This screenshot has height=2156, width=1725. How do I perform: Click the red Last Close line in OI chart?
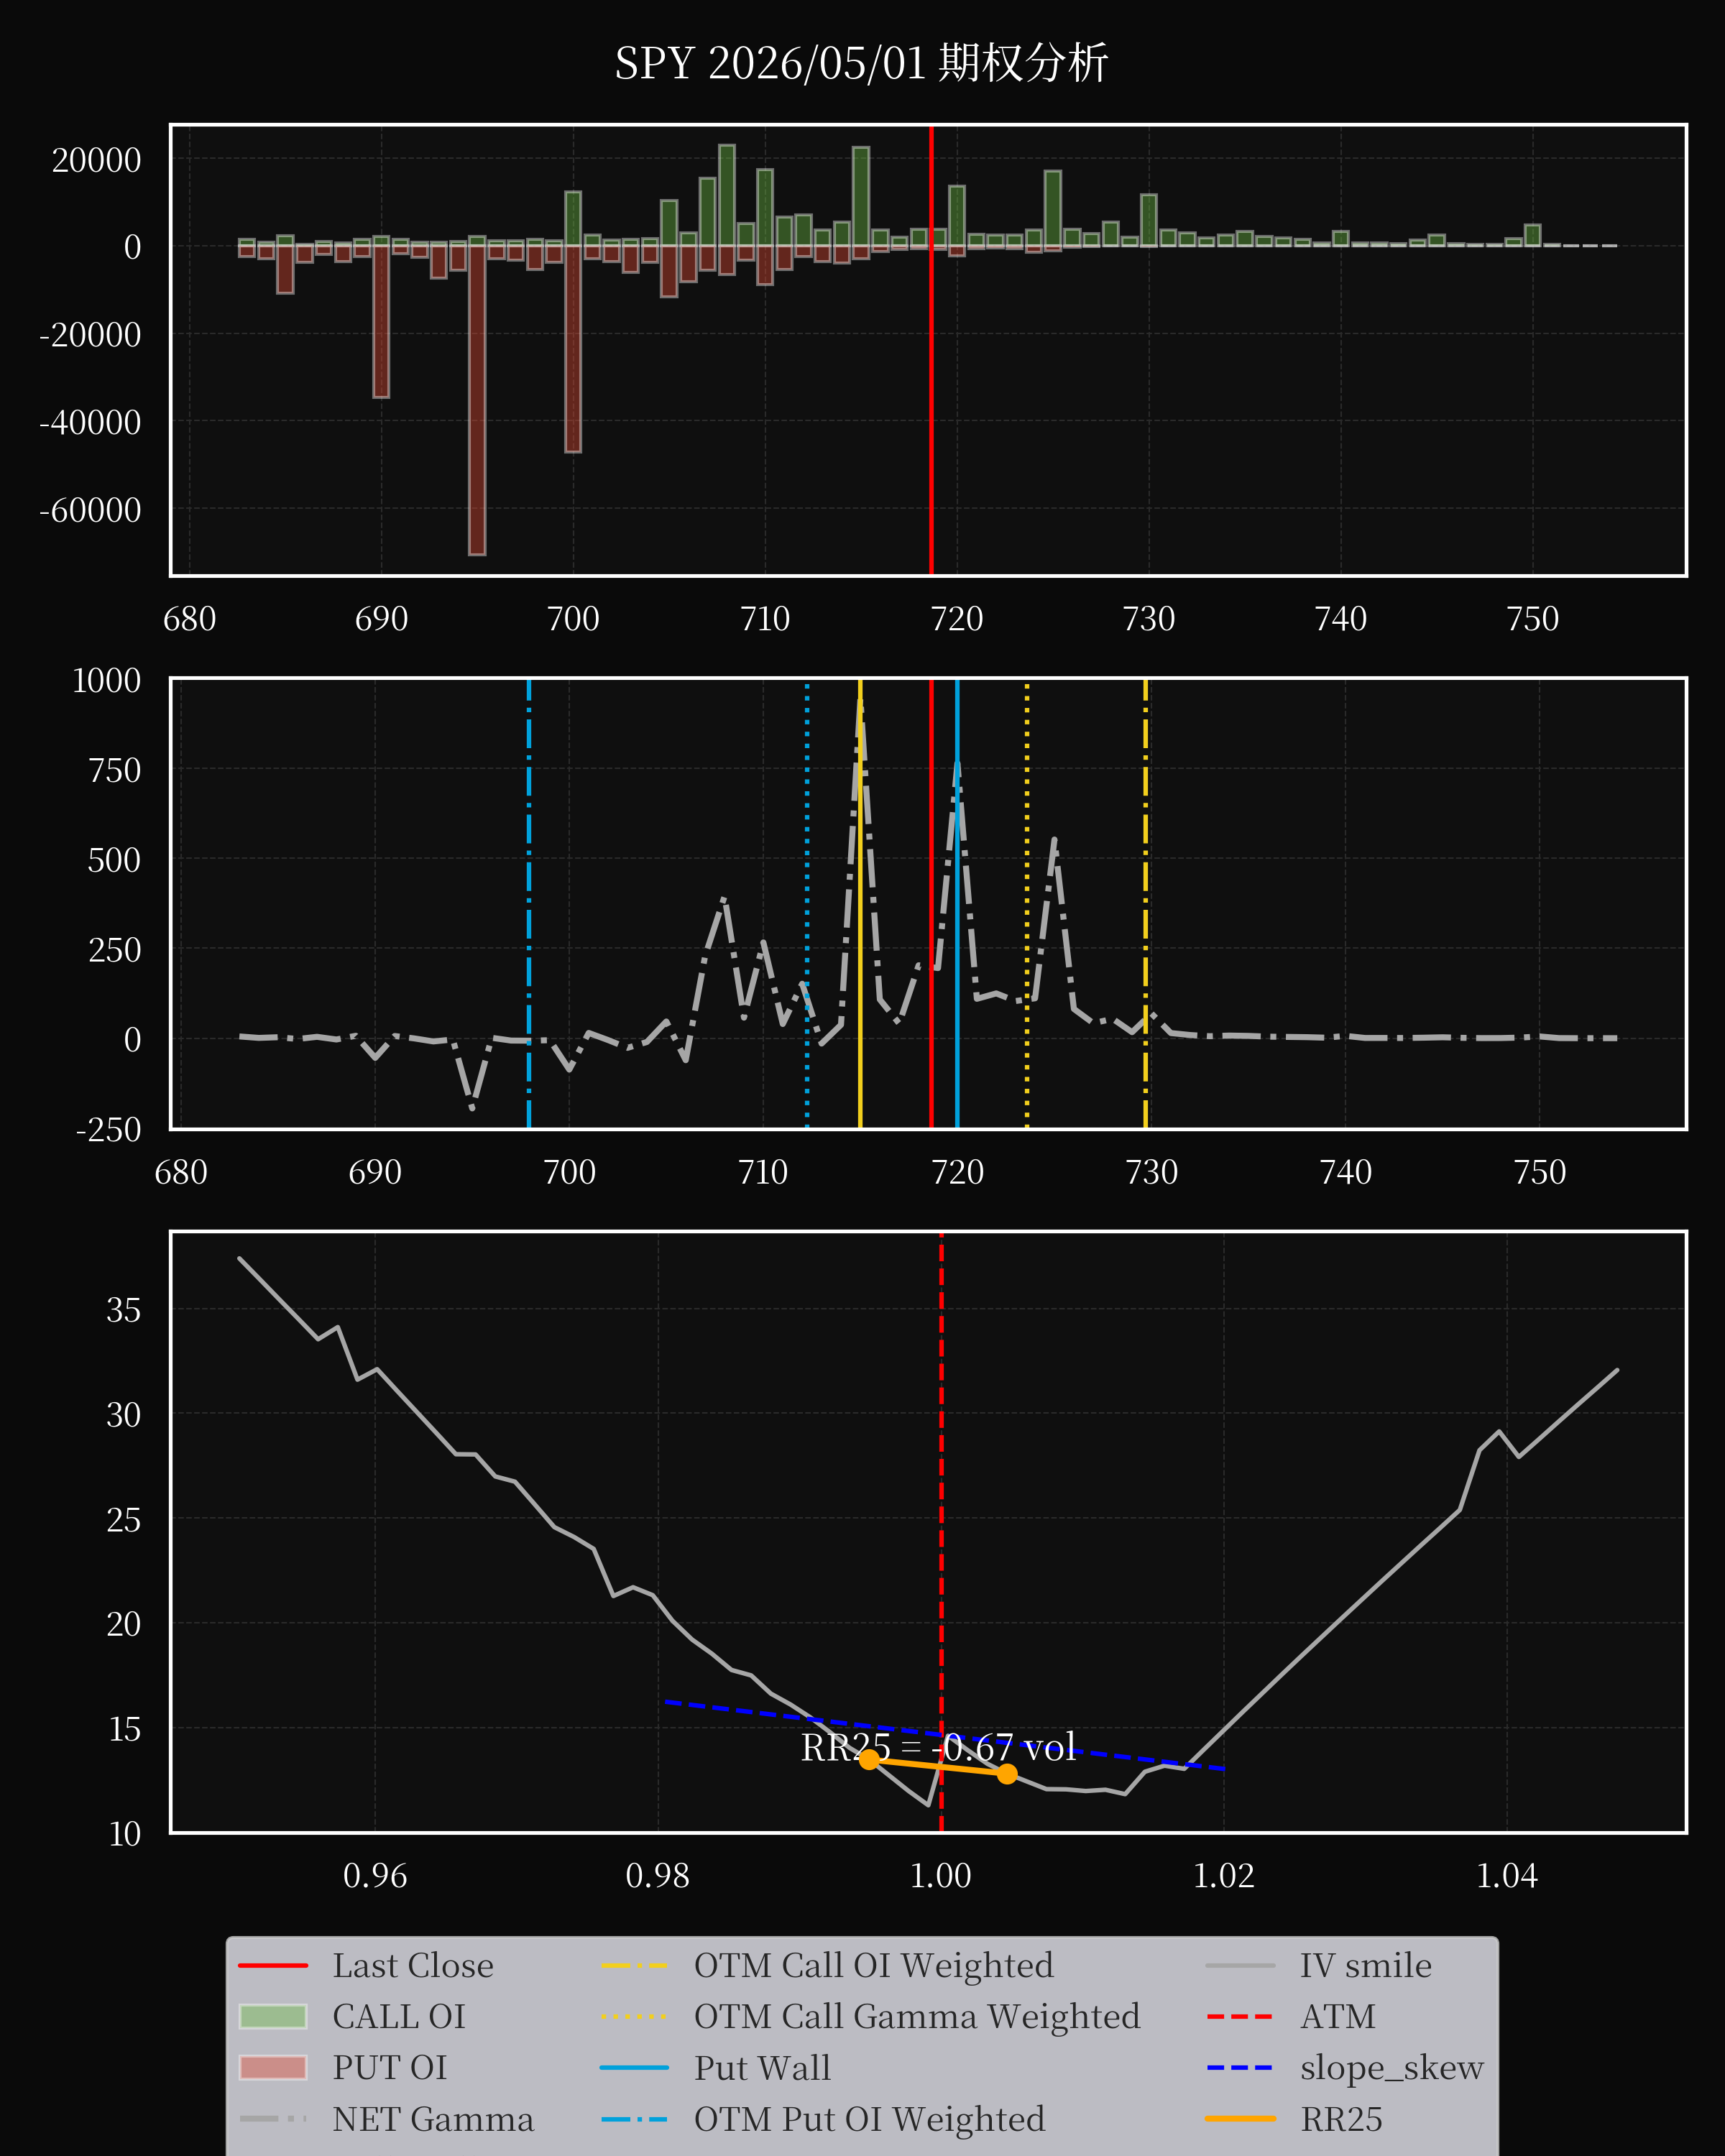931,350
